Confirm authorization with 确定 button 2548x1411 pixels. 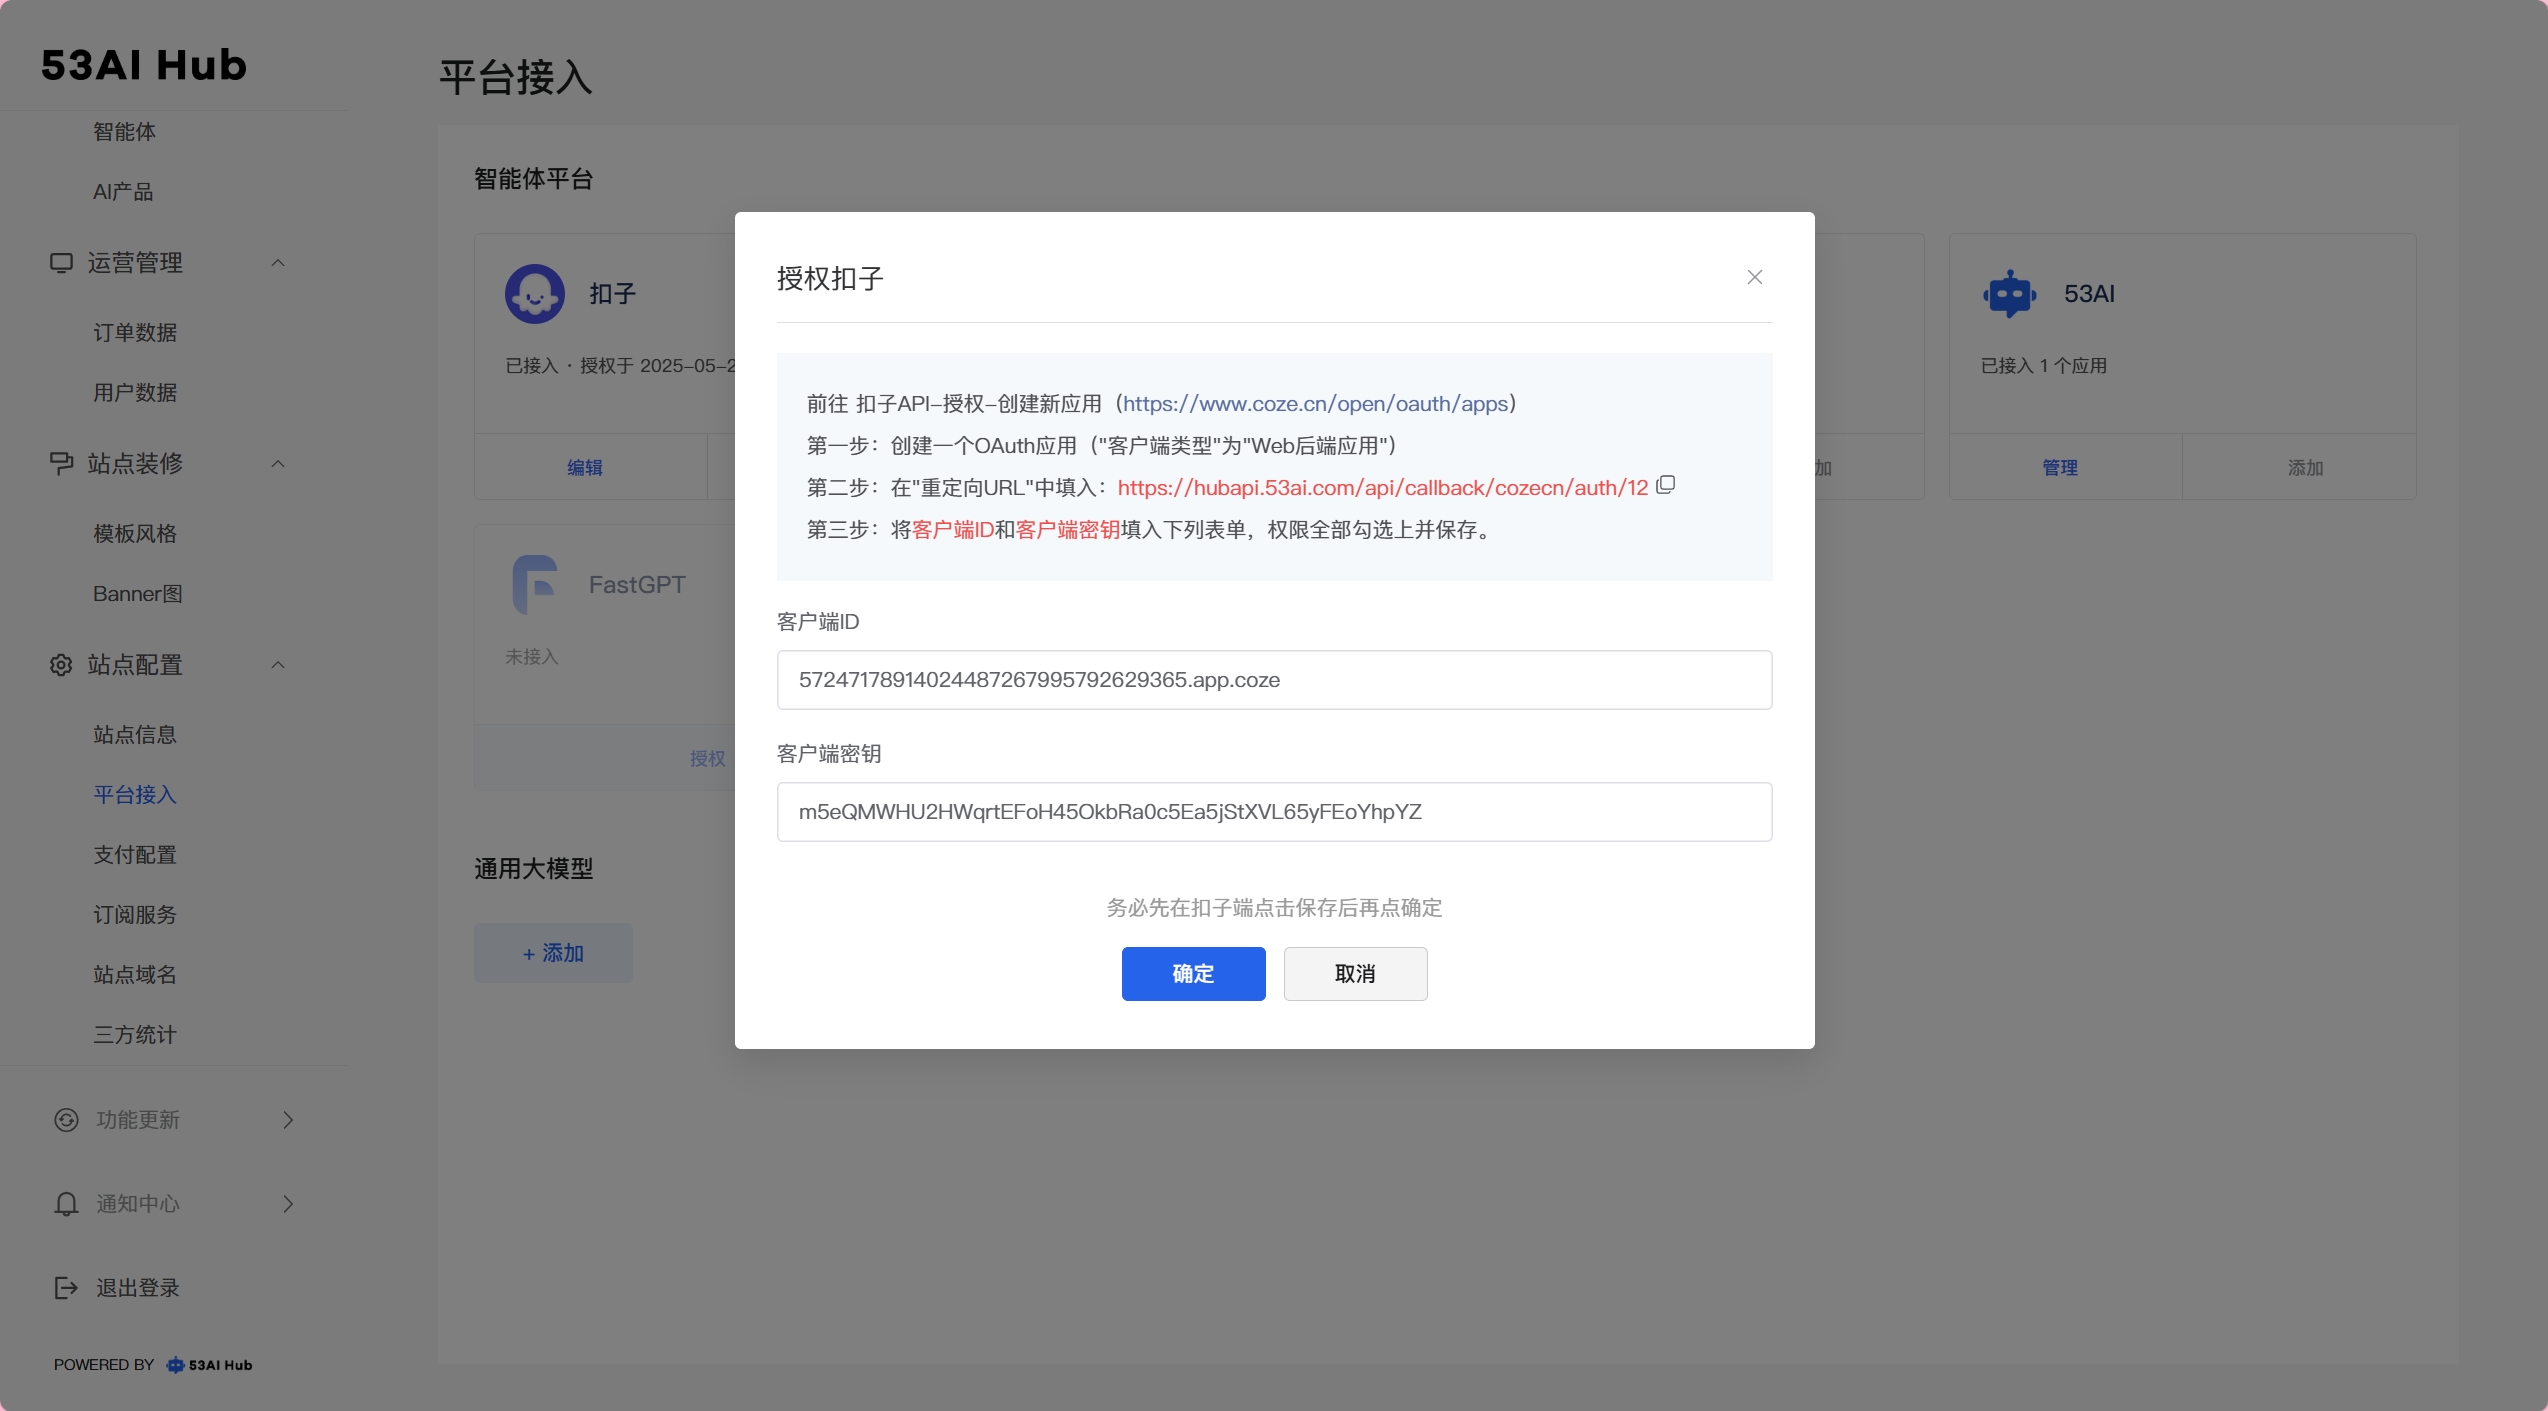[1193, 973]
